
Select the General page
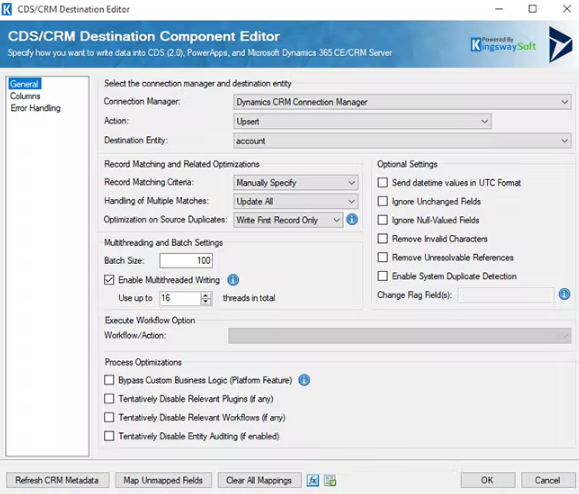pyautogui.click(x=24, y=84)
